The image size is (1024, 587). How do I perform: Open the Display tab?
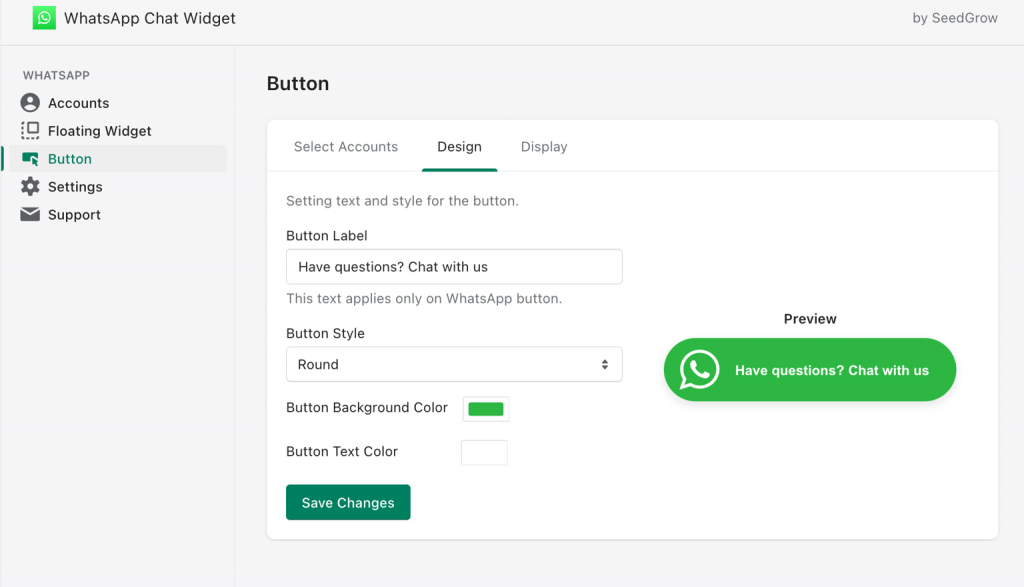point(543,146)
